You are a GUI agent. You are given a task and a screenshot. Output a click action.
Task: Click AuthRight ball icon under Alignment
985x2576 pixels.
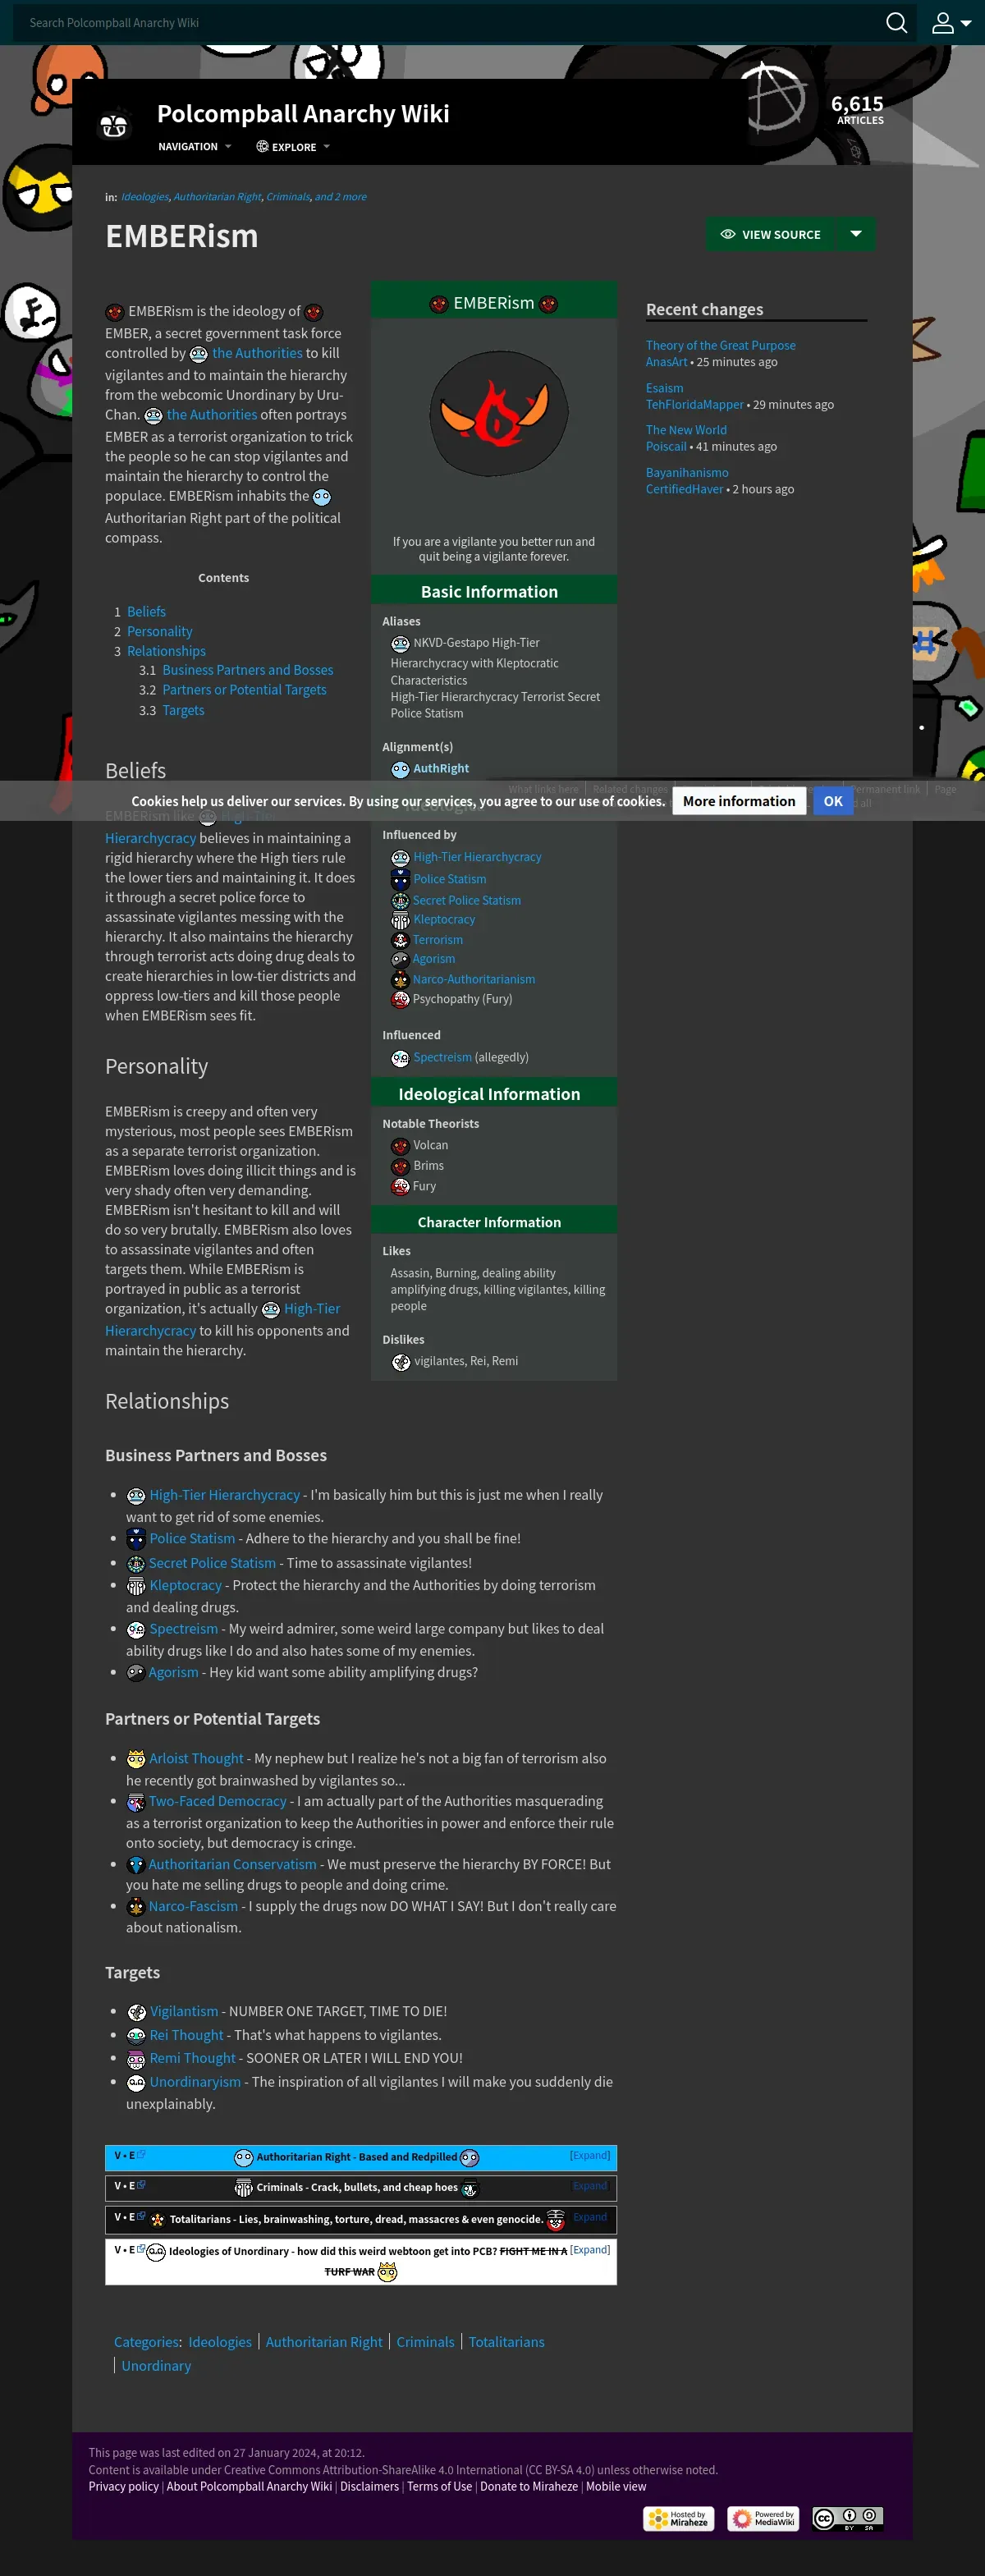(x=400, y=769)
